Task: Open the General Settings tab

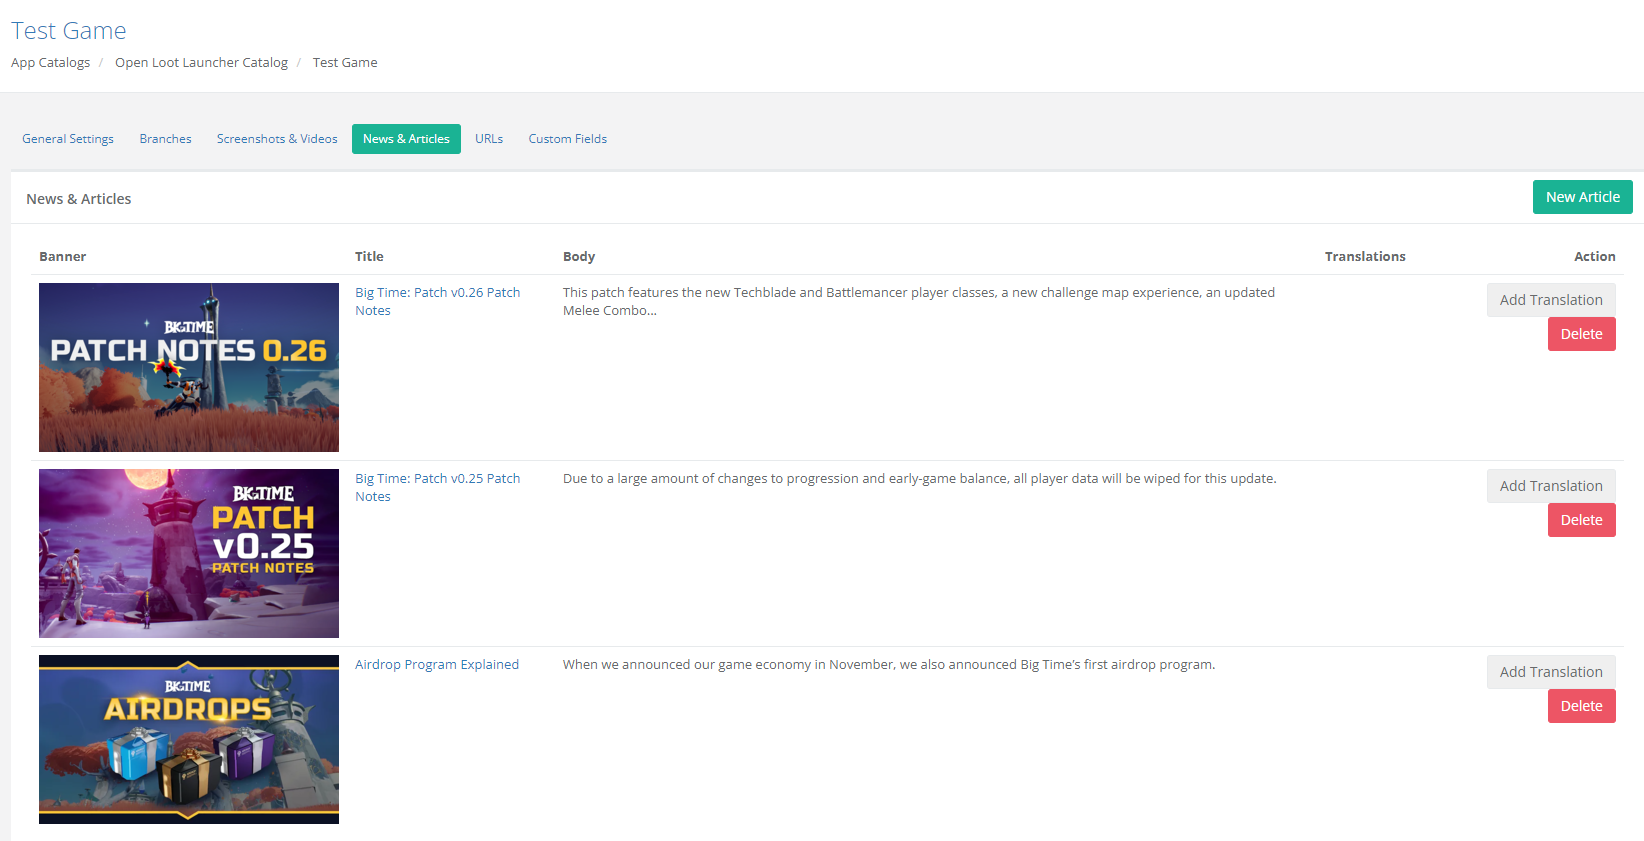Action: tap(68, 139)
